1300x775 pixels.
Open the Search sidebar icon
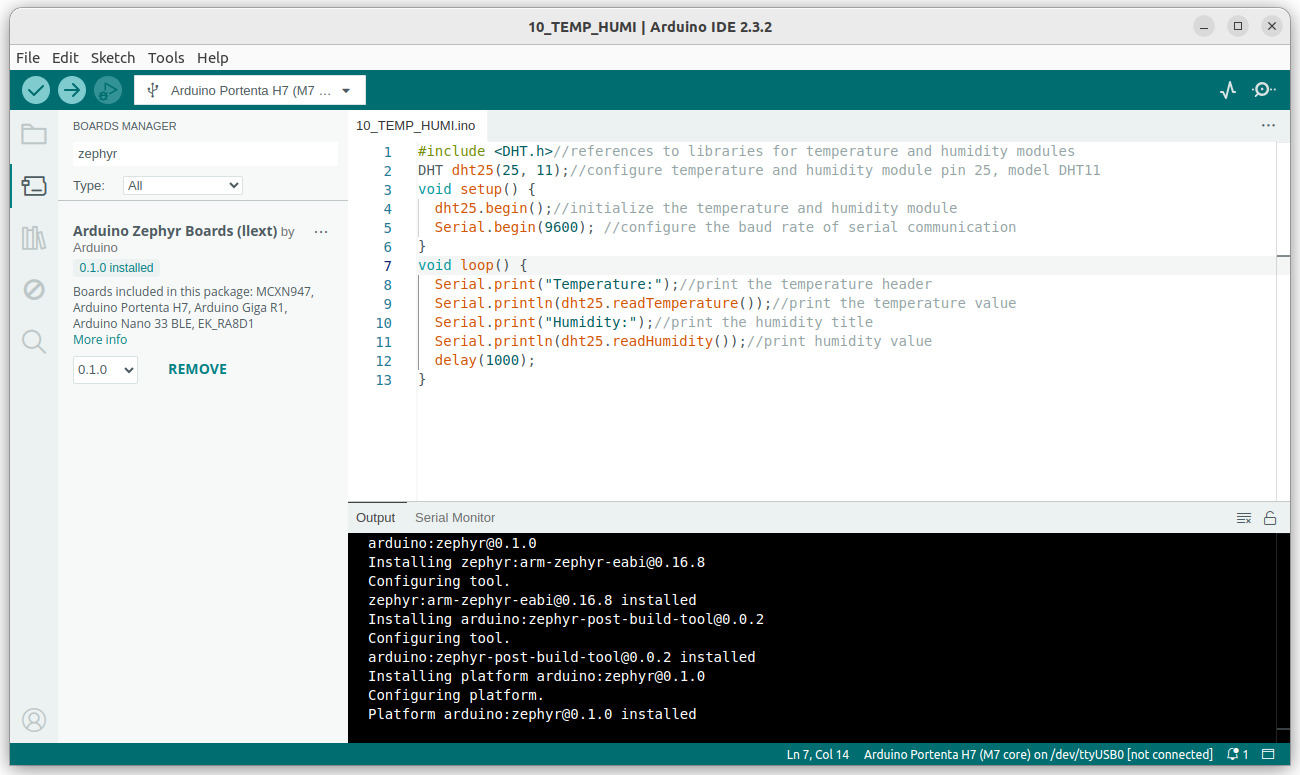click(34, 342)
